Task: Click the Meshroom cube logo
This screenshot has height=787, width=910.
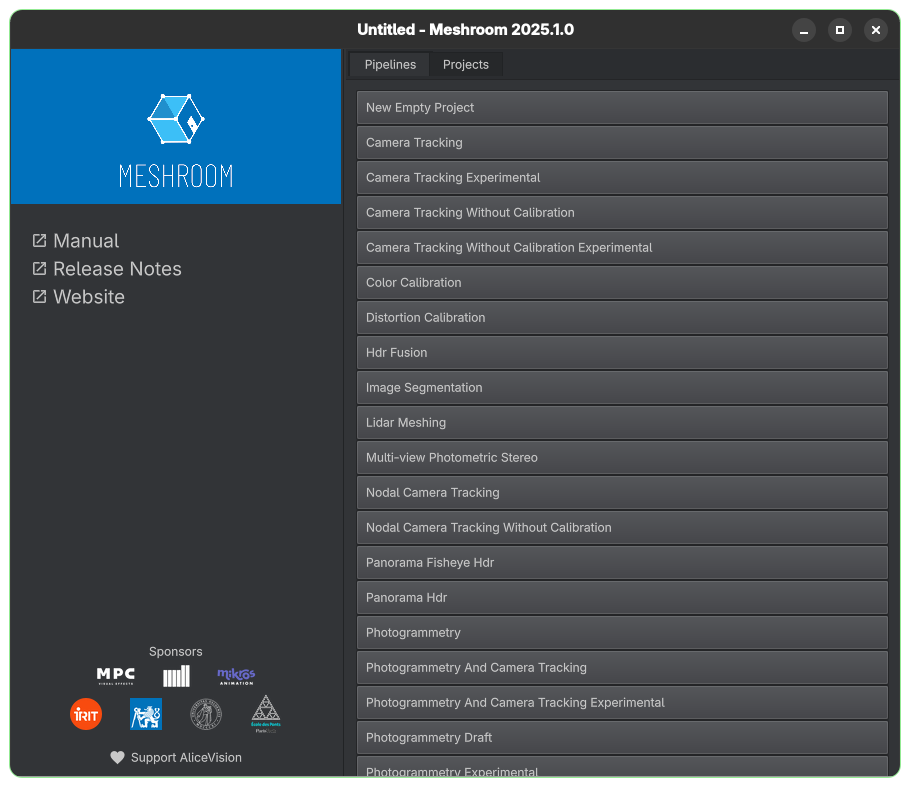Action: point(176,119)
